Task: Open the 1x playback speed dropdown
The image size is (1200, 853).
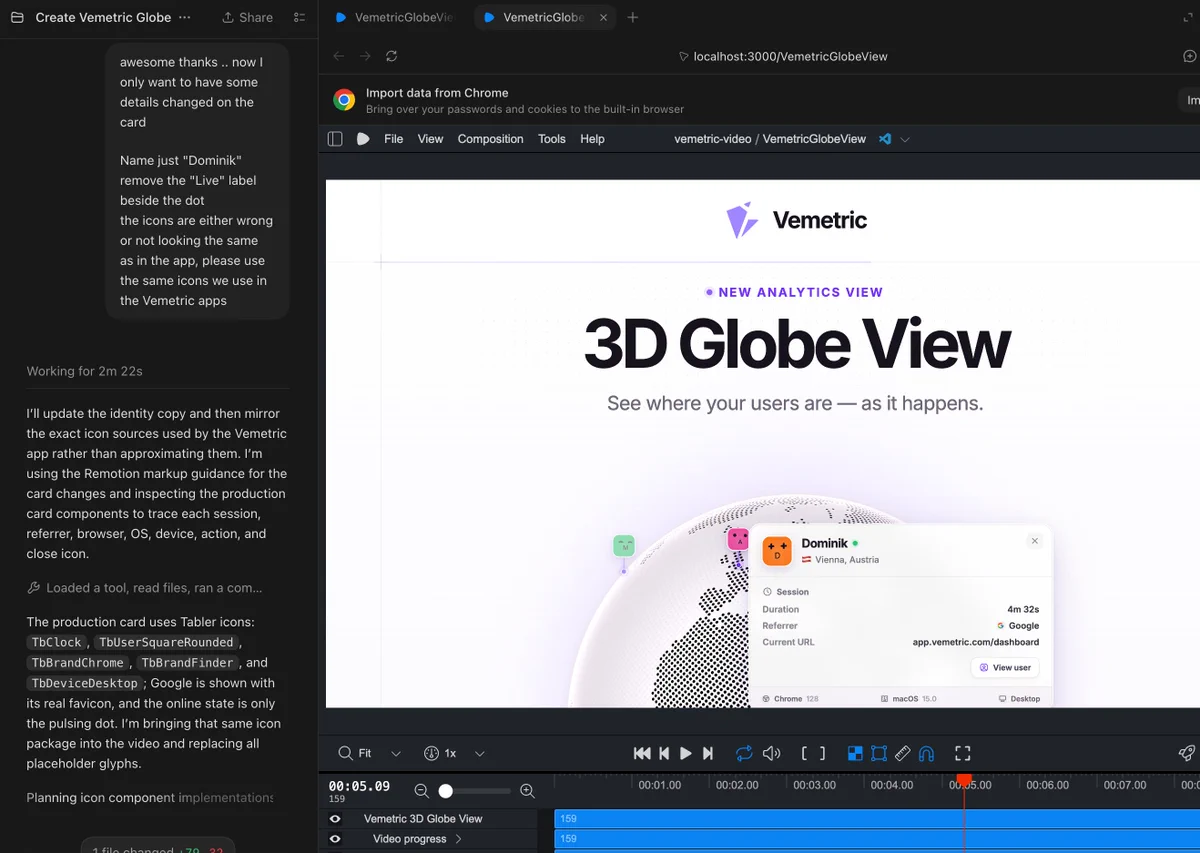Action: pos(455,753)
